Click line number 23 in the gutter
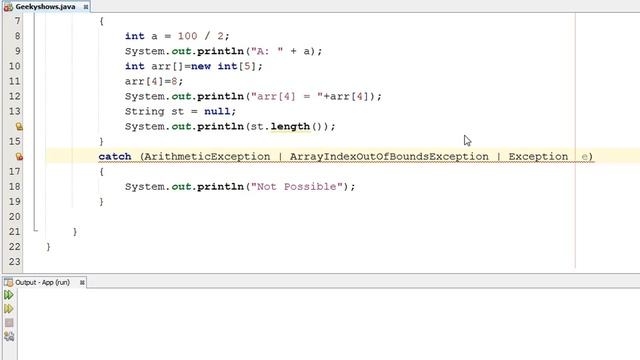The width and height of the screenshot is (640, 360). (14, 262)
